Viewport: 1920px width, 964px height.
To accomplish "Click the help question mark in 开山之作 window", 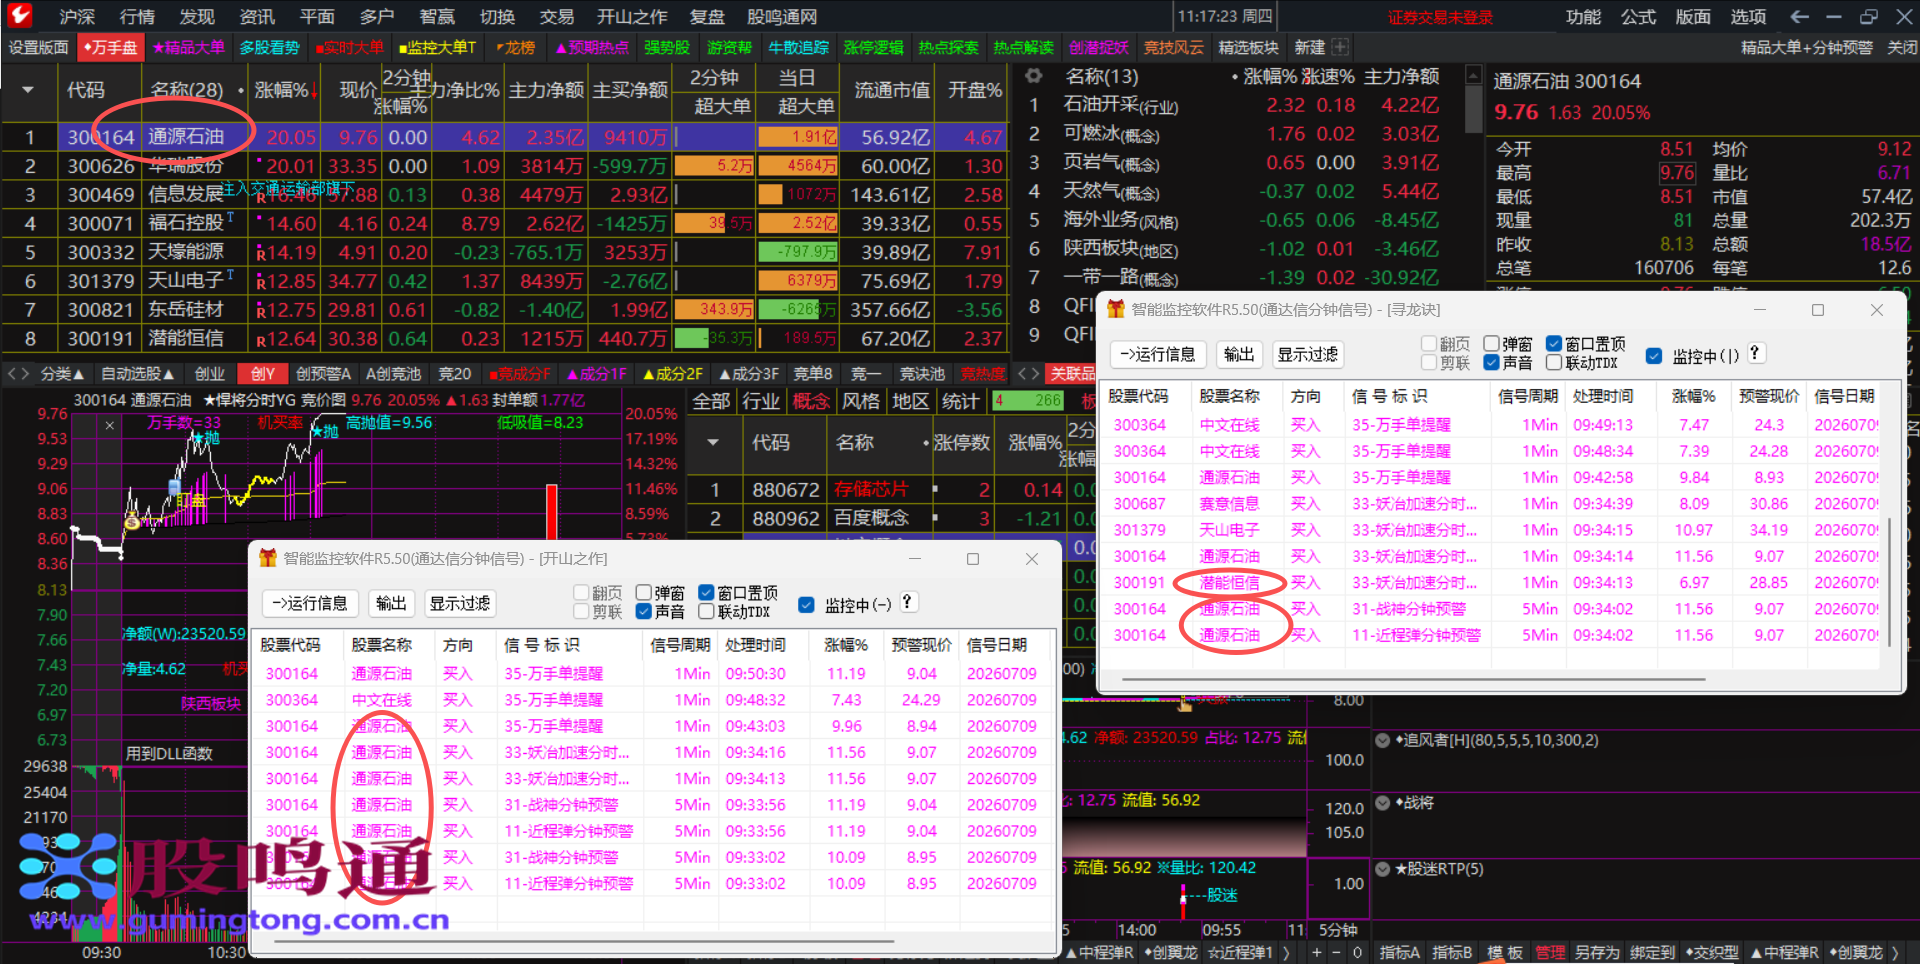I will [907, 602].
